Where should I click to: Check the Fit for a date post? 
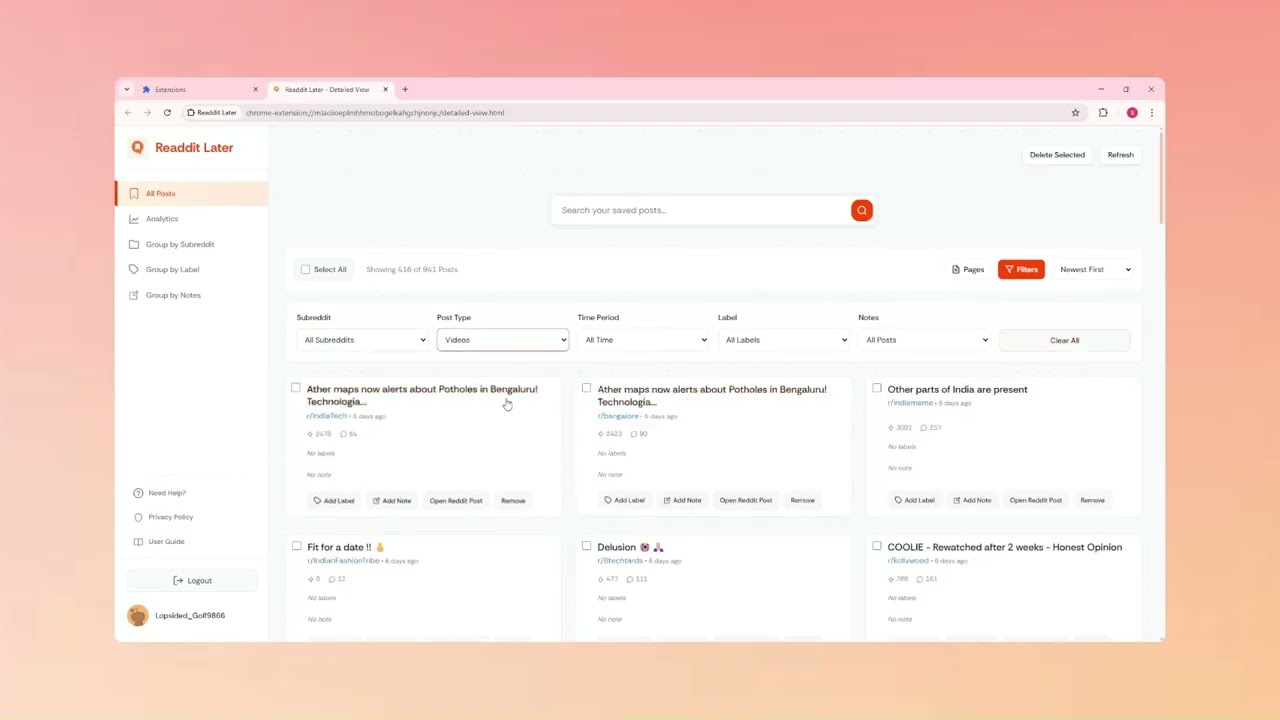point(296,546)
